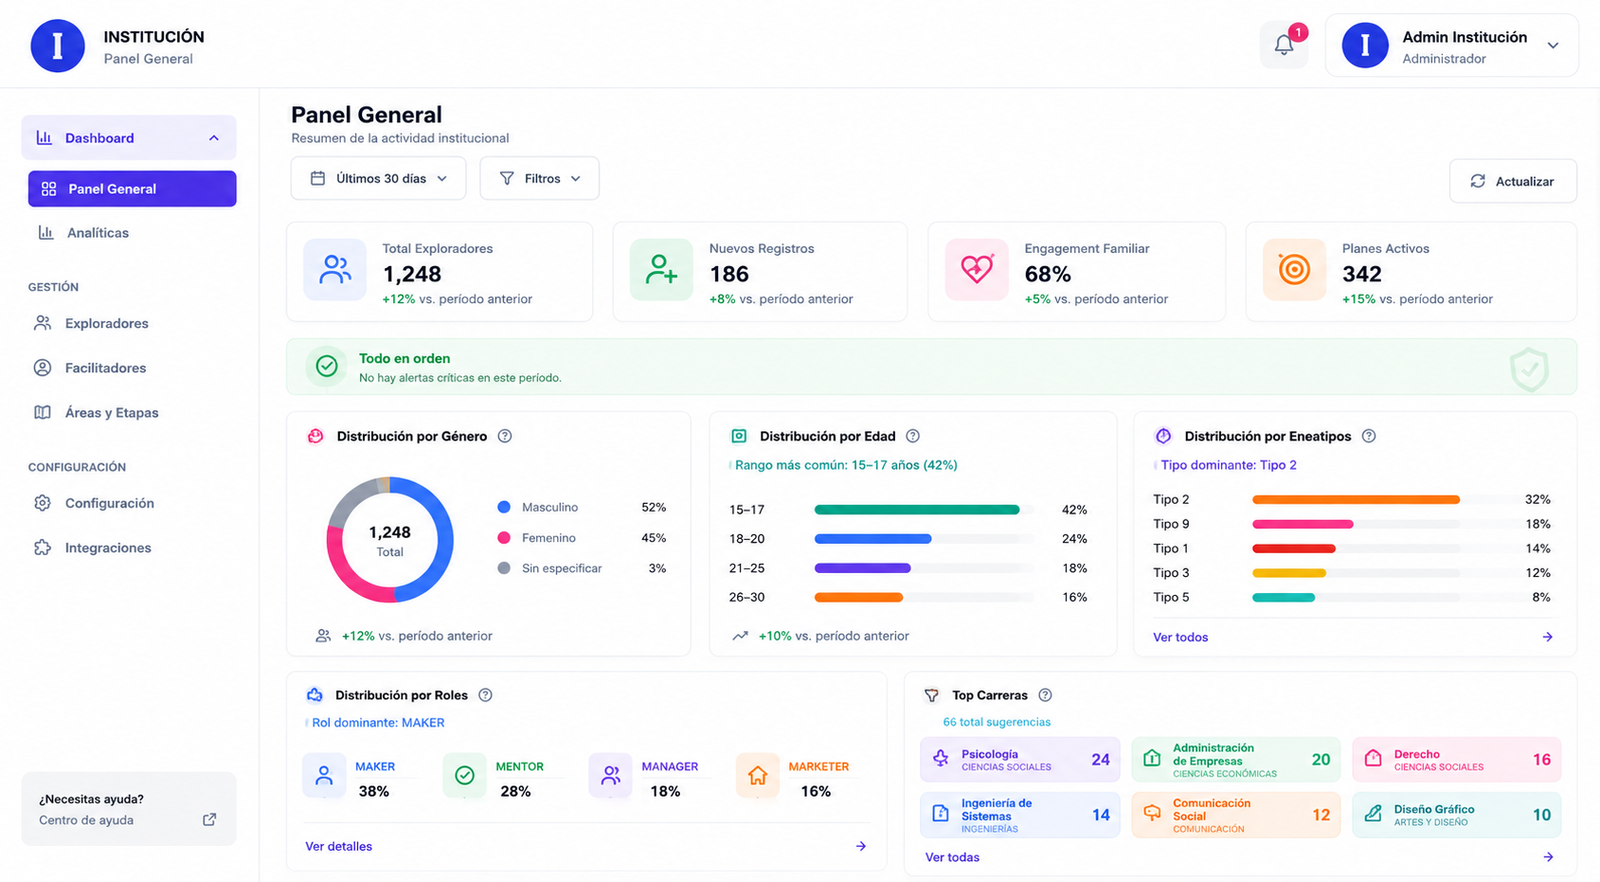Screen dimensions: 1600x882
Task: Click the help icon beside Distribución por Edad
Action: pyautogui.click(x=913, y=436)
